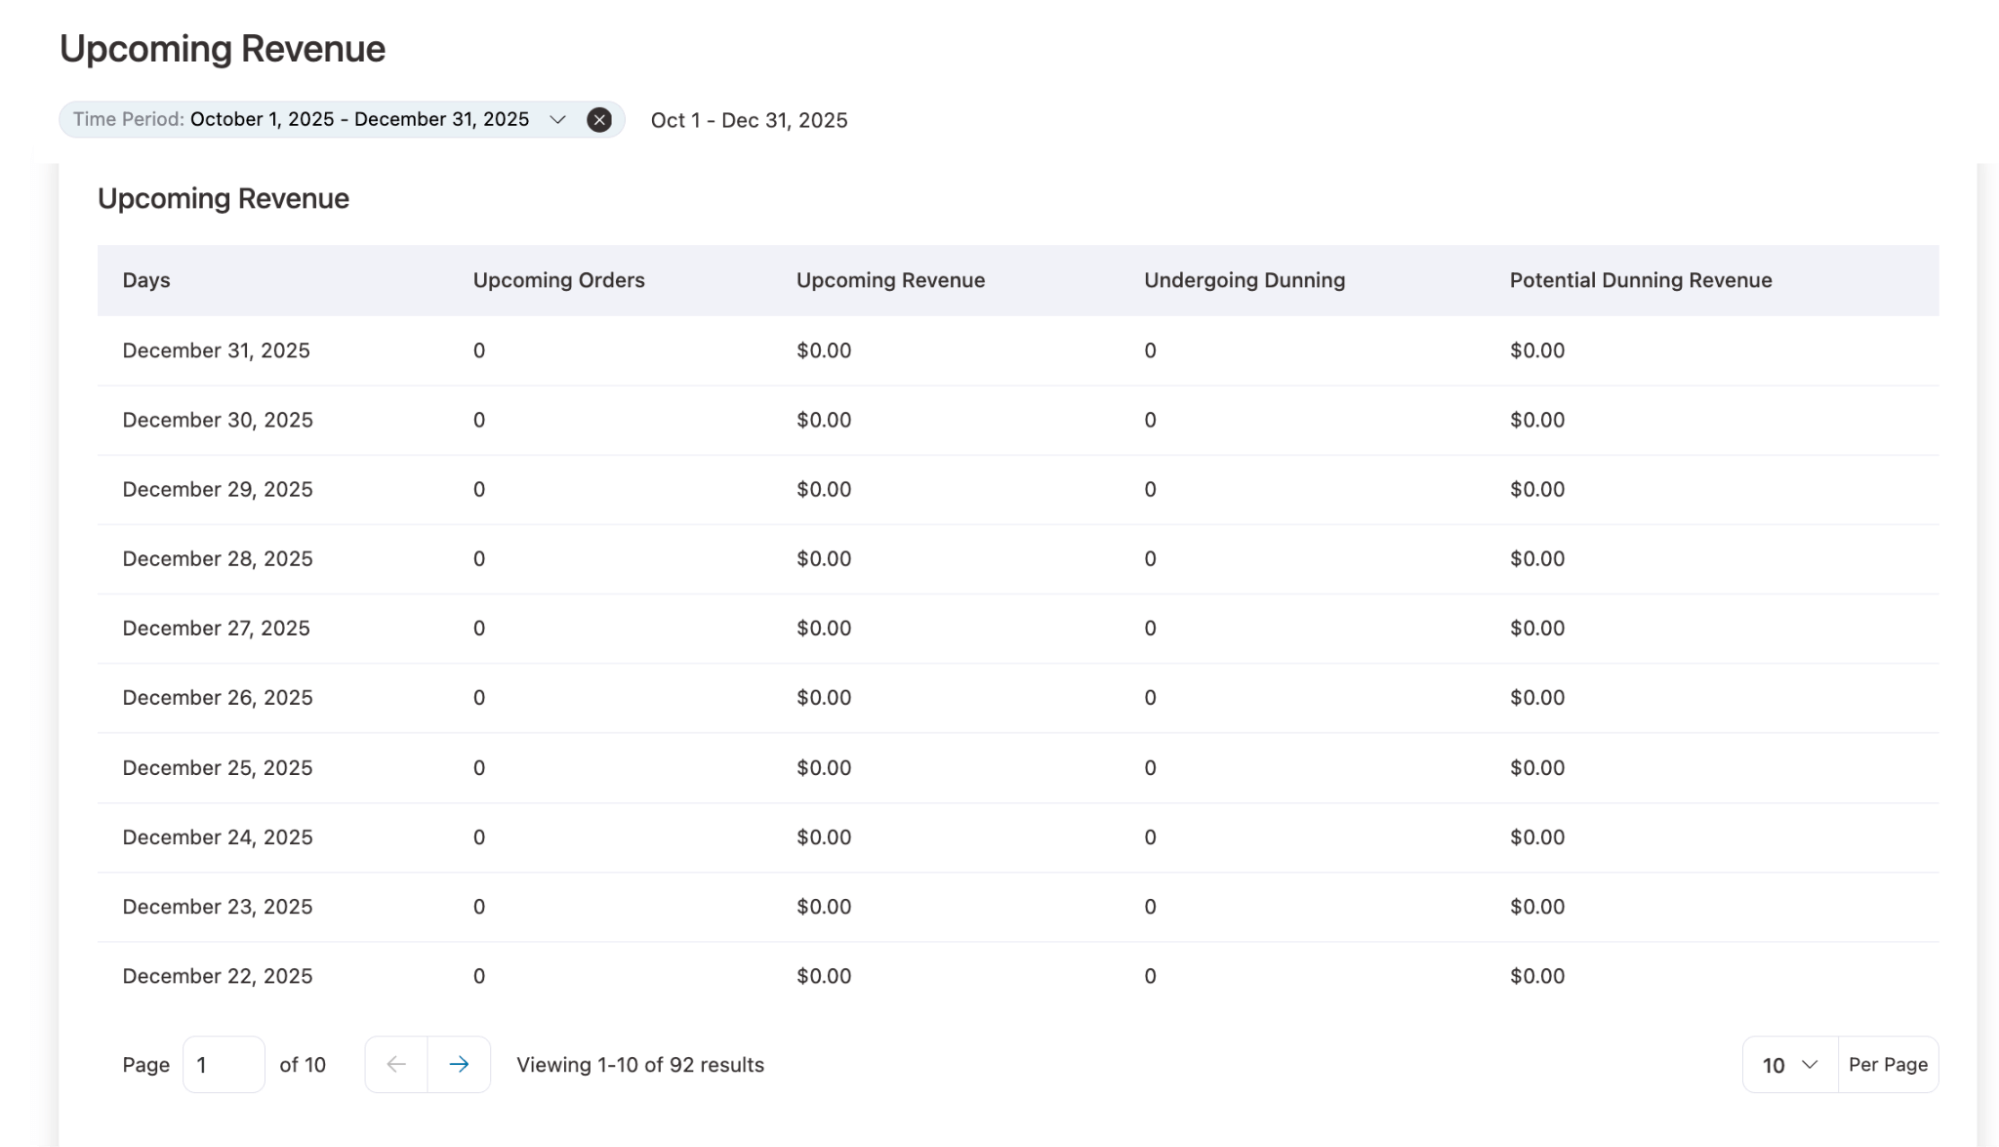Click the Per Page button
The height and width of the screenshot is (1147, 1999).
coord(1887,1064)
